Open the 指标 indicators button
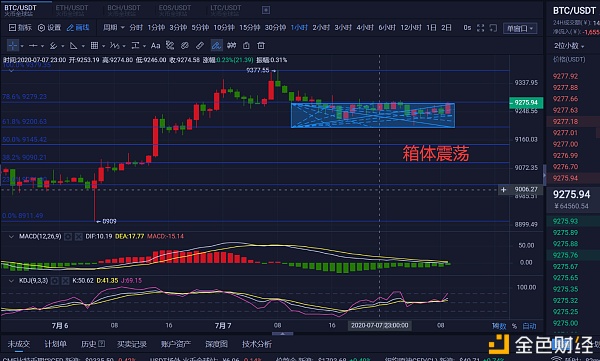 point(20,28)
